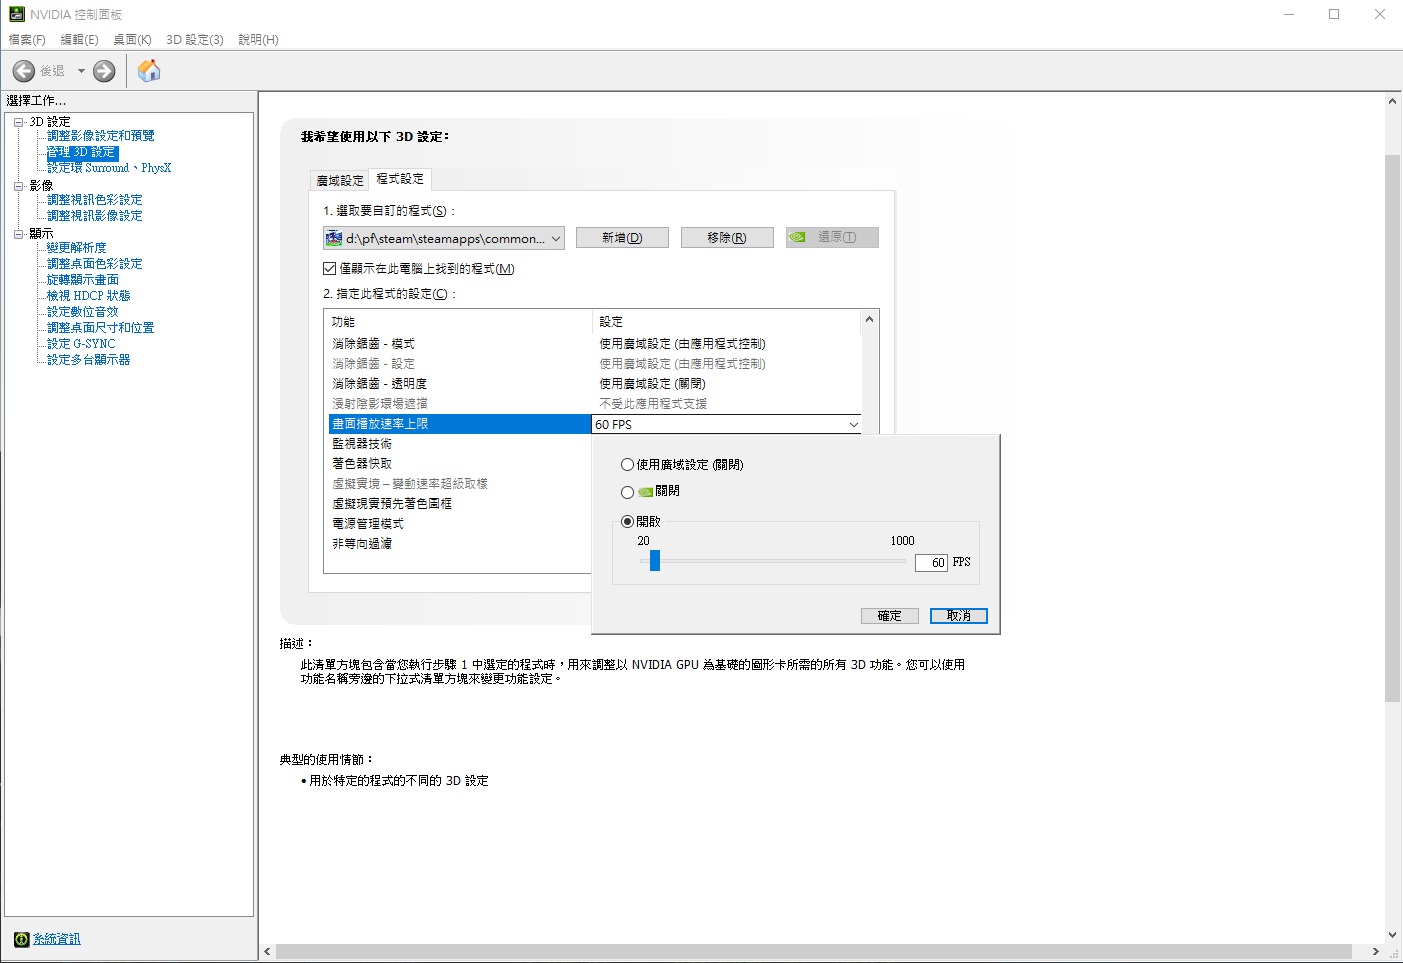Select the 監視器技術 feature row
1403x963 pixels.
click(460, 444)
